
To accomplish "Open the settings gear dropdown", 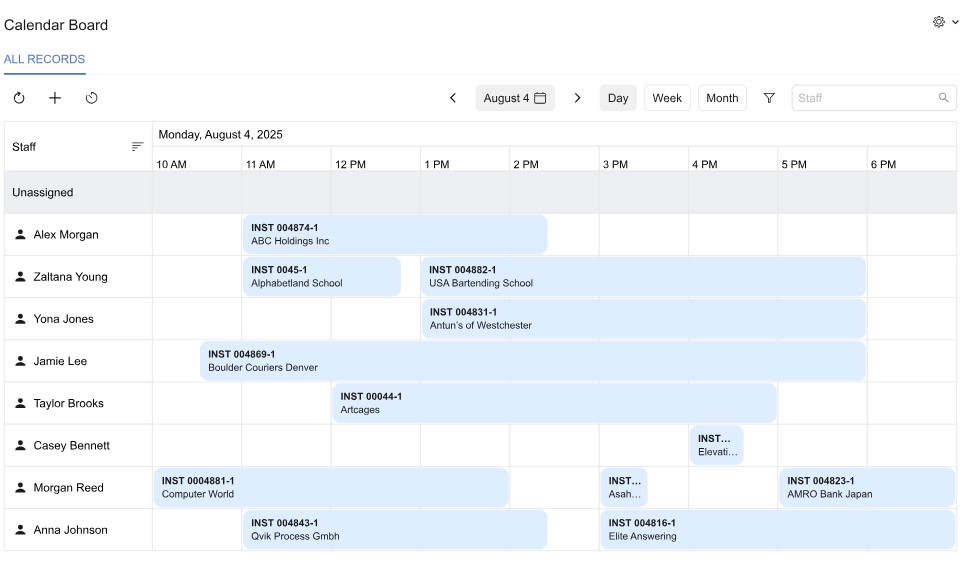I will 944,22.
